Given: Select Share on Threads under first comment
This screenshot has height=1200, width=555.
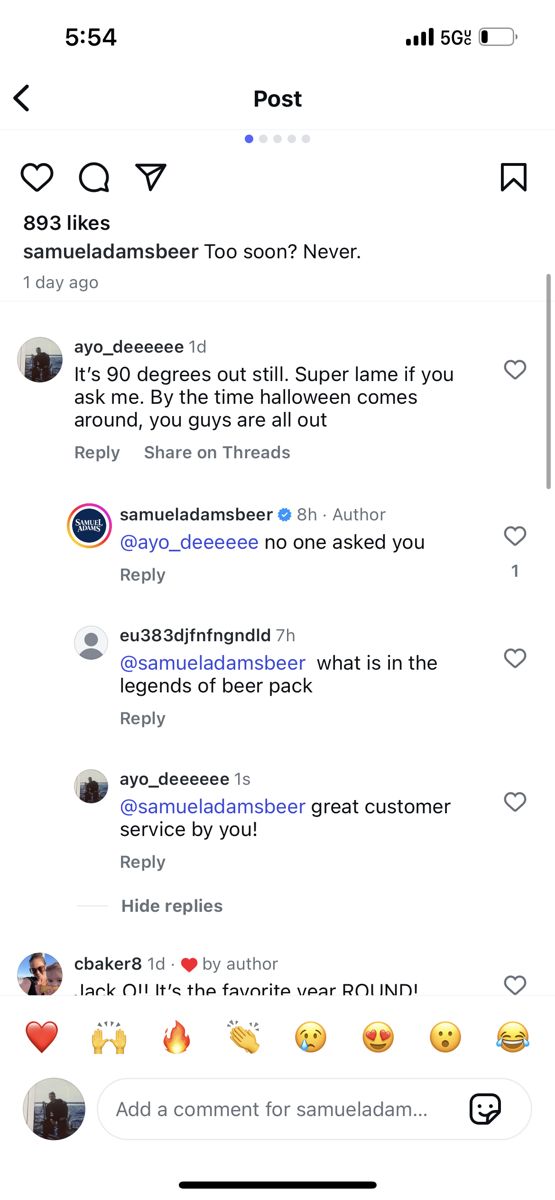Looking at the screenshot, I should 217,453.
